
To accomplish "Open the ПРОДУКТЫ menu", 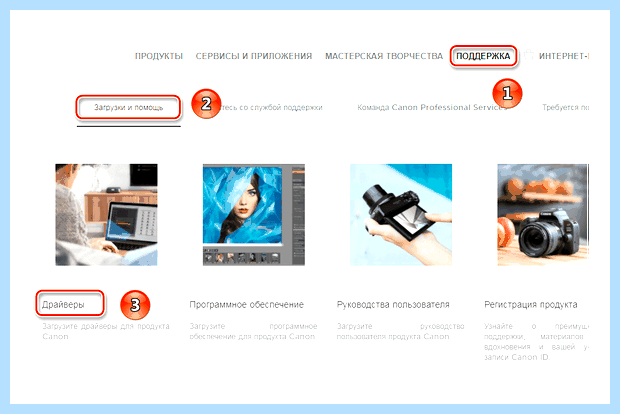I will [x=159, y=56].
